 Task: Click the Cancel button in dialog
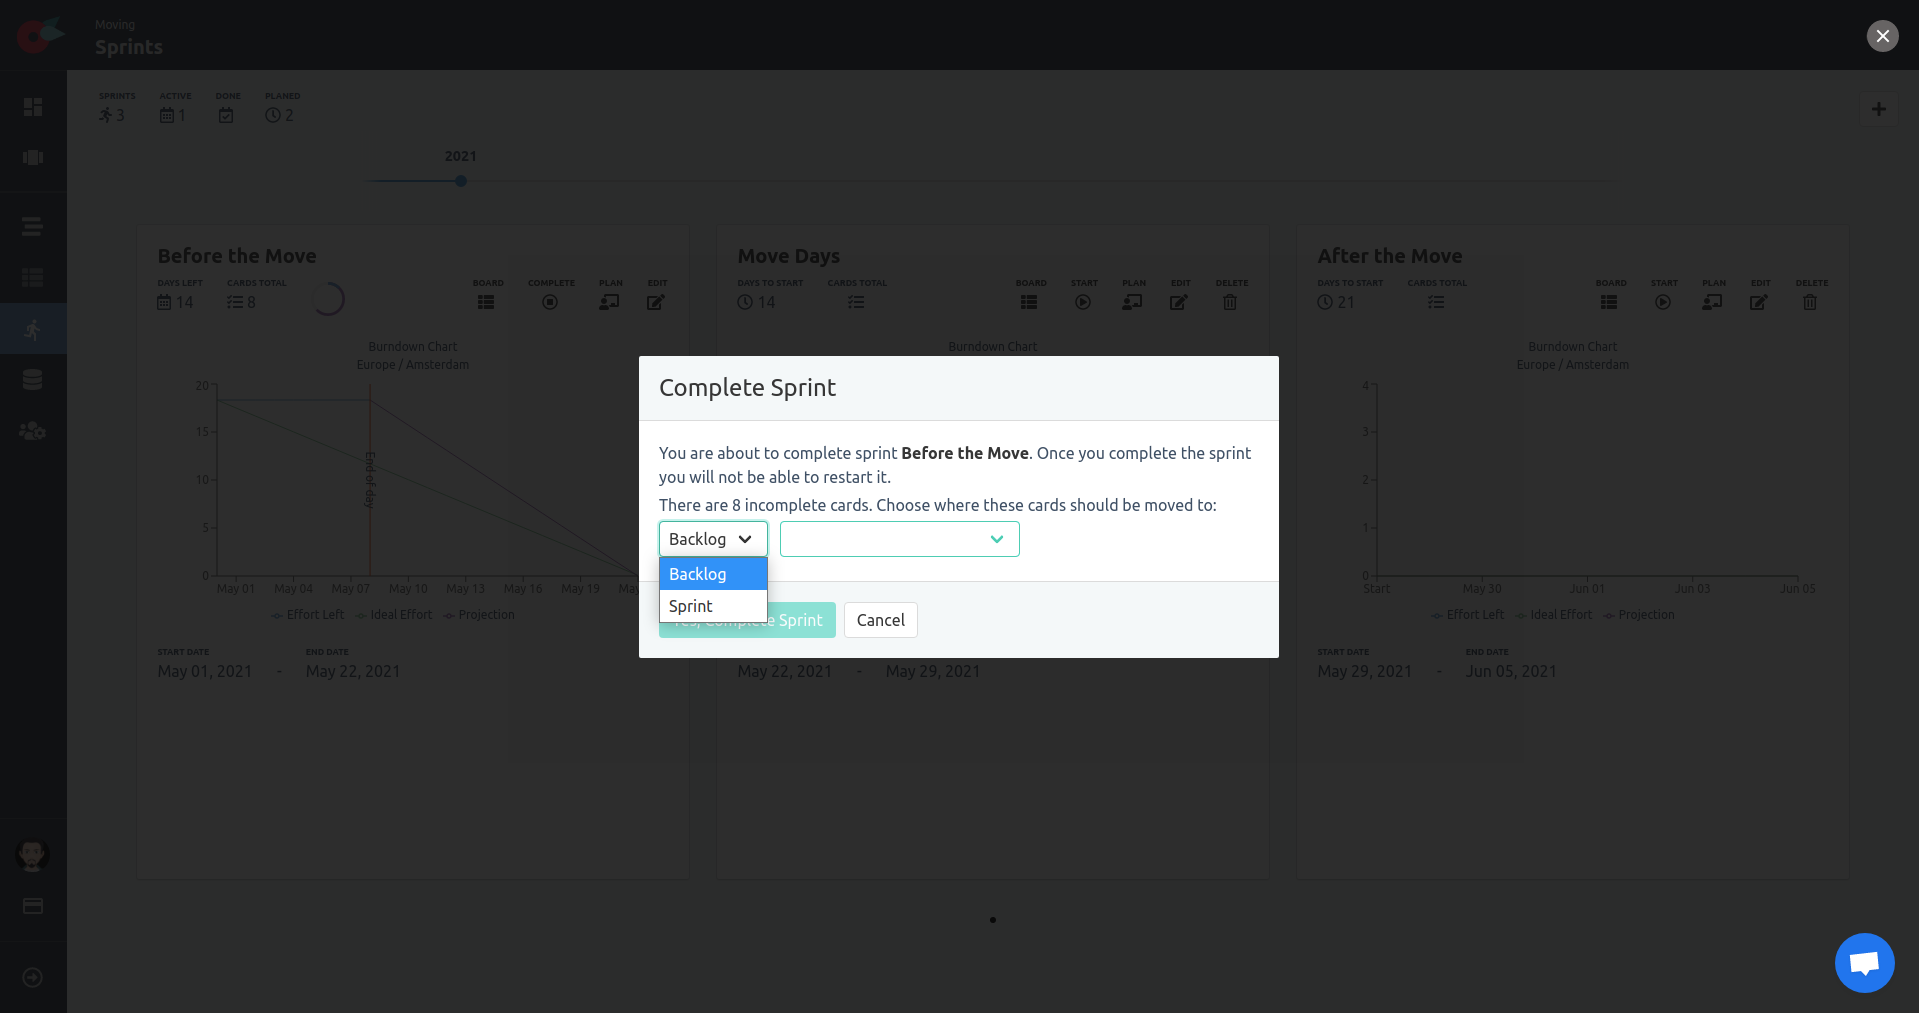880,620
